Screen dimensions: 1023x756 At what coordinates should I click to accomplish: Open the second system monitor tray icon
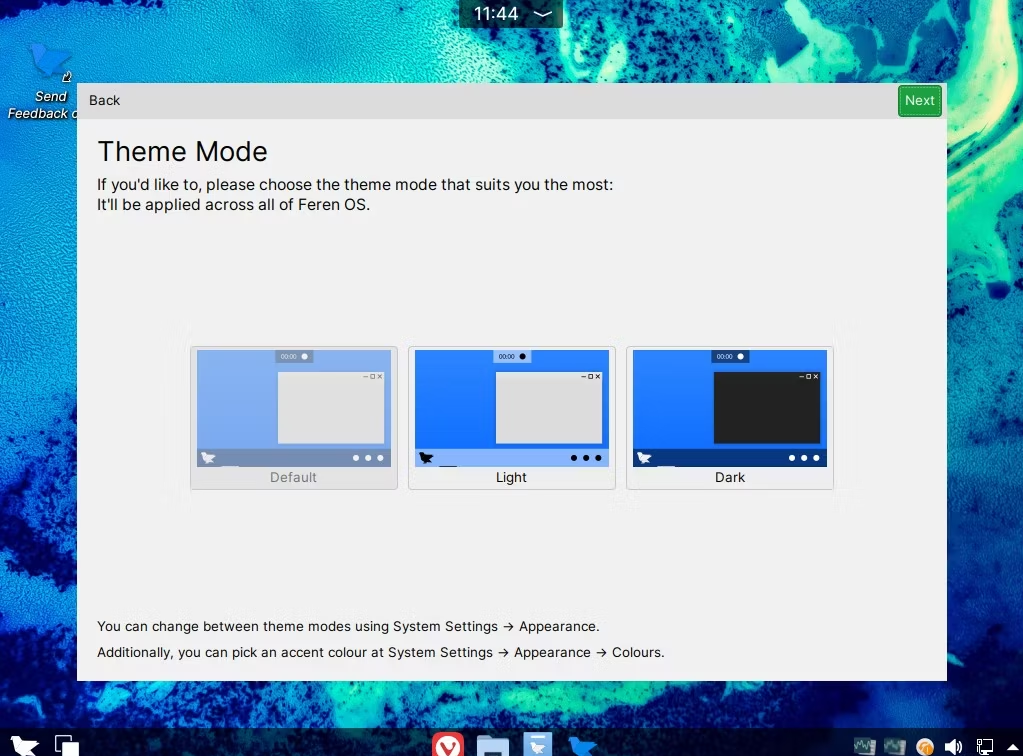[x=894, y=746]
